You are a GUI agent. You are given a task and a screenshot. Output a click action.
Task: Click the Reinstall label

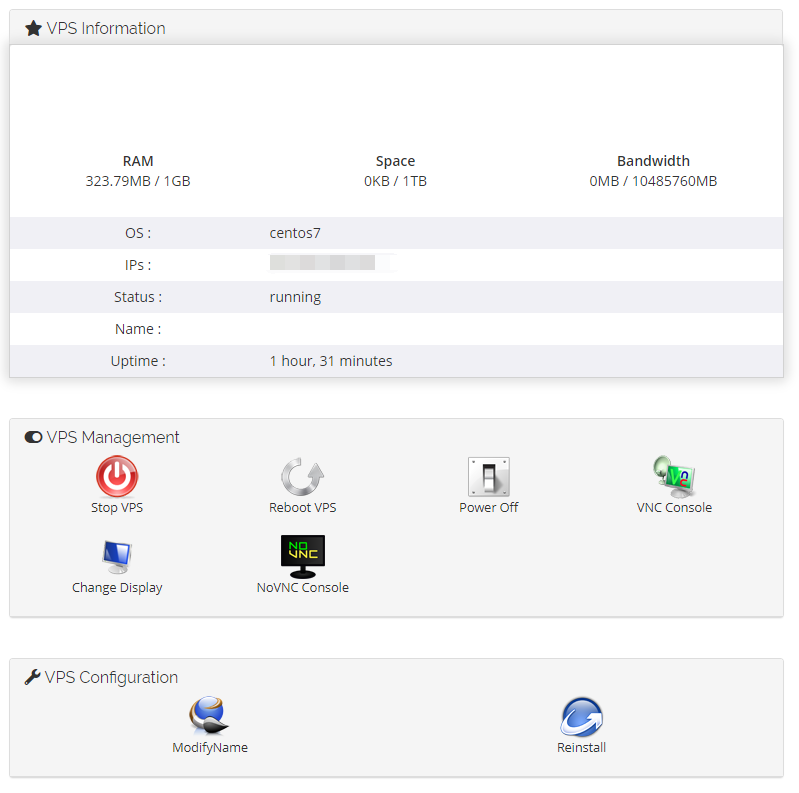coord(581,748)
